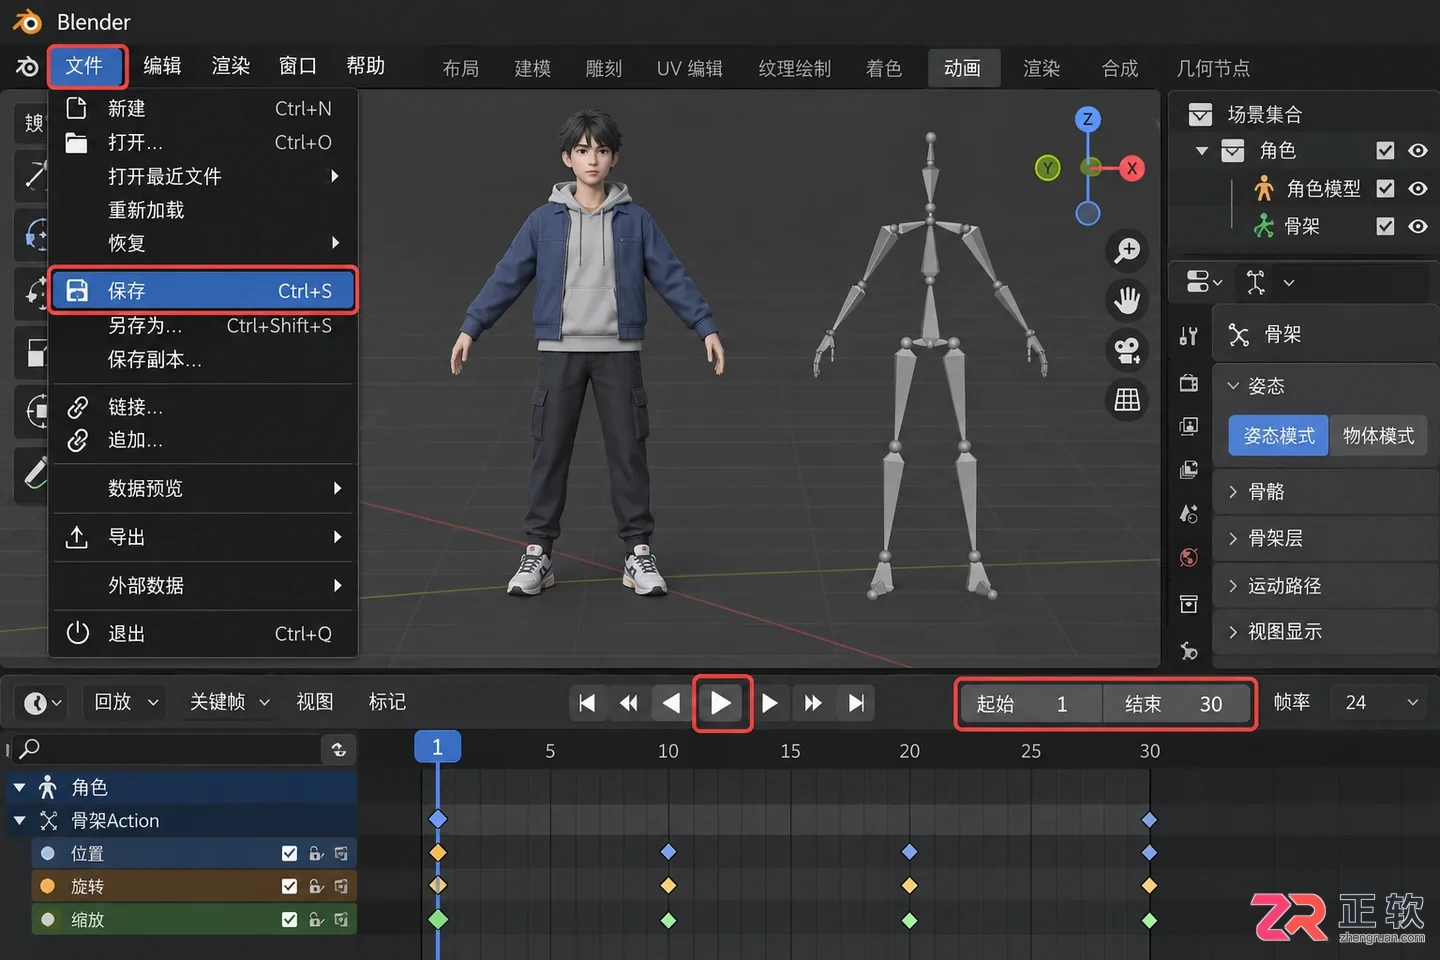Click the 起始 frame field

coord(1030,704)
